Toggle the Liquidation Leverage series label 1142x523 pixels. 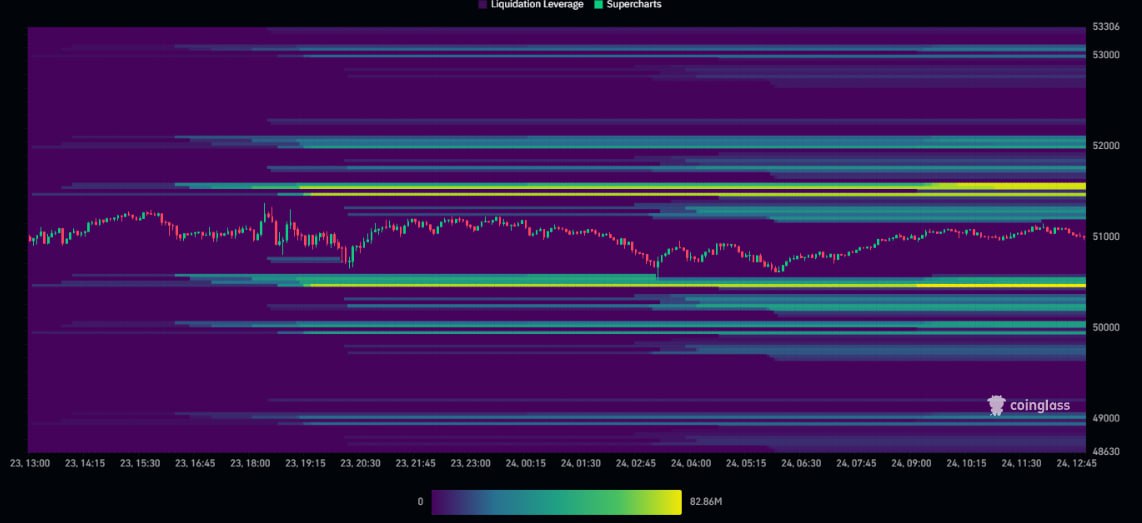point(536,5)
